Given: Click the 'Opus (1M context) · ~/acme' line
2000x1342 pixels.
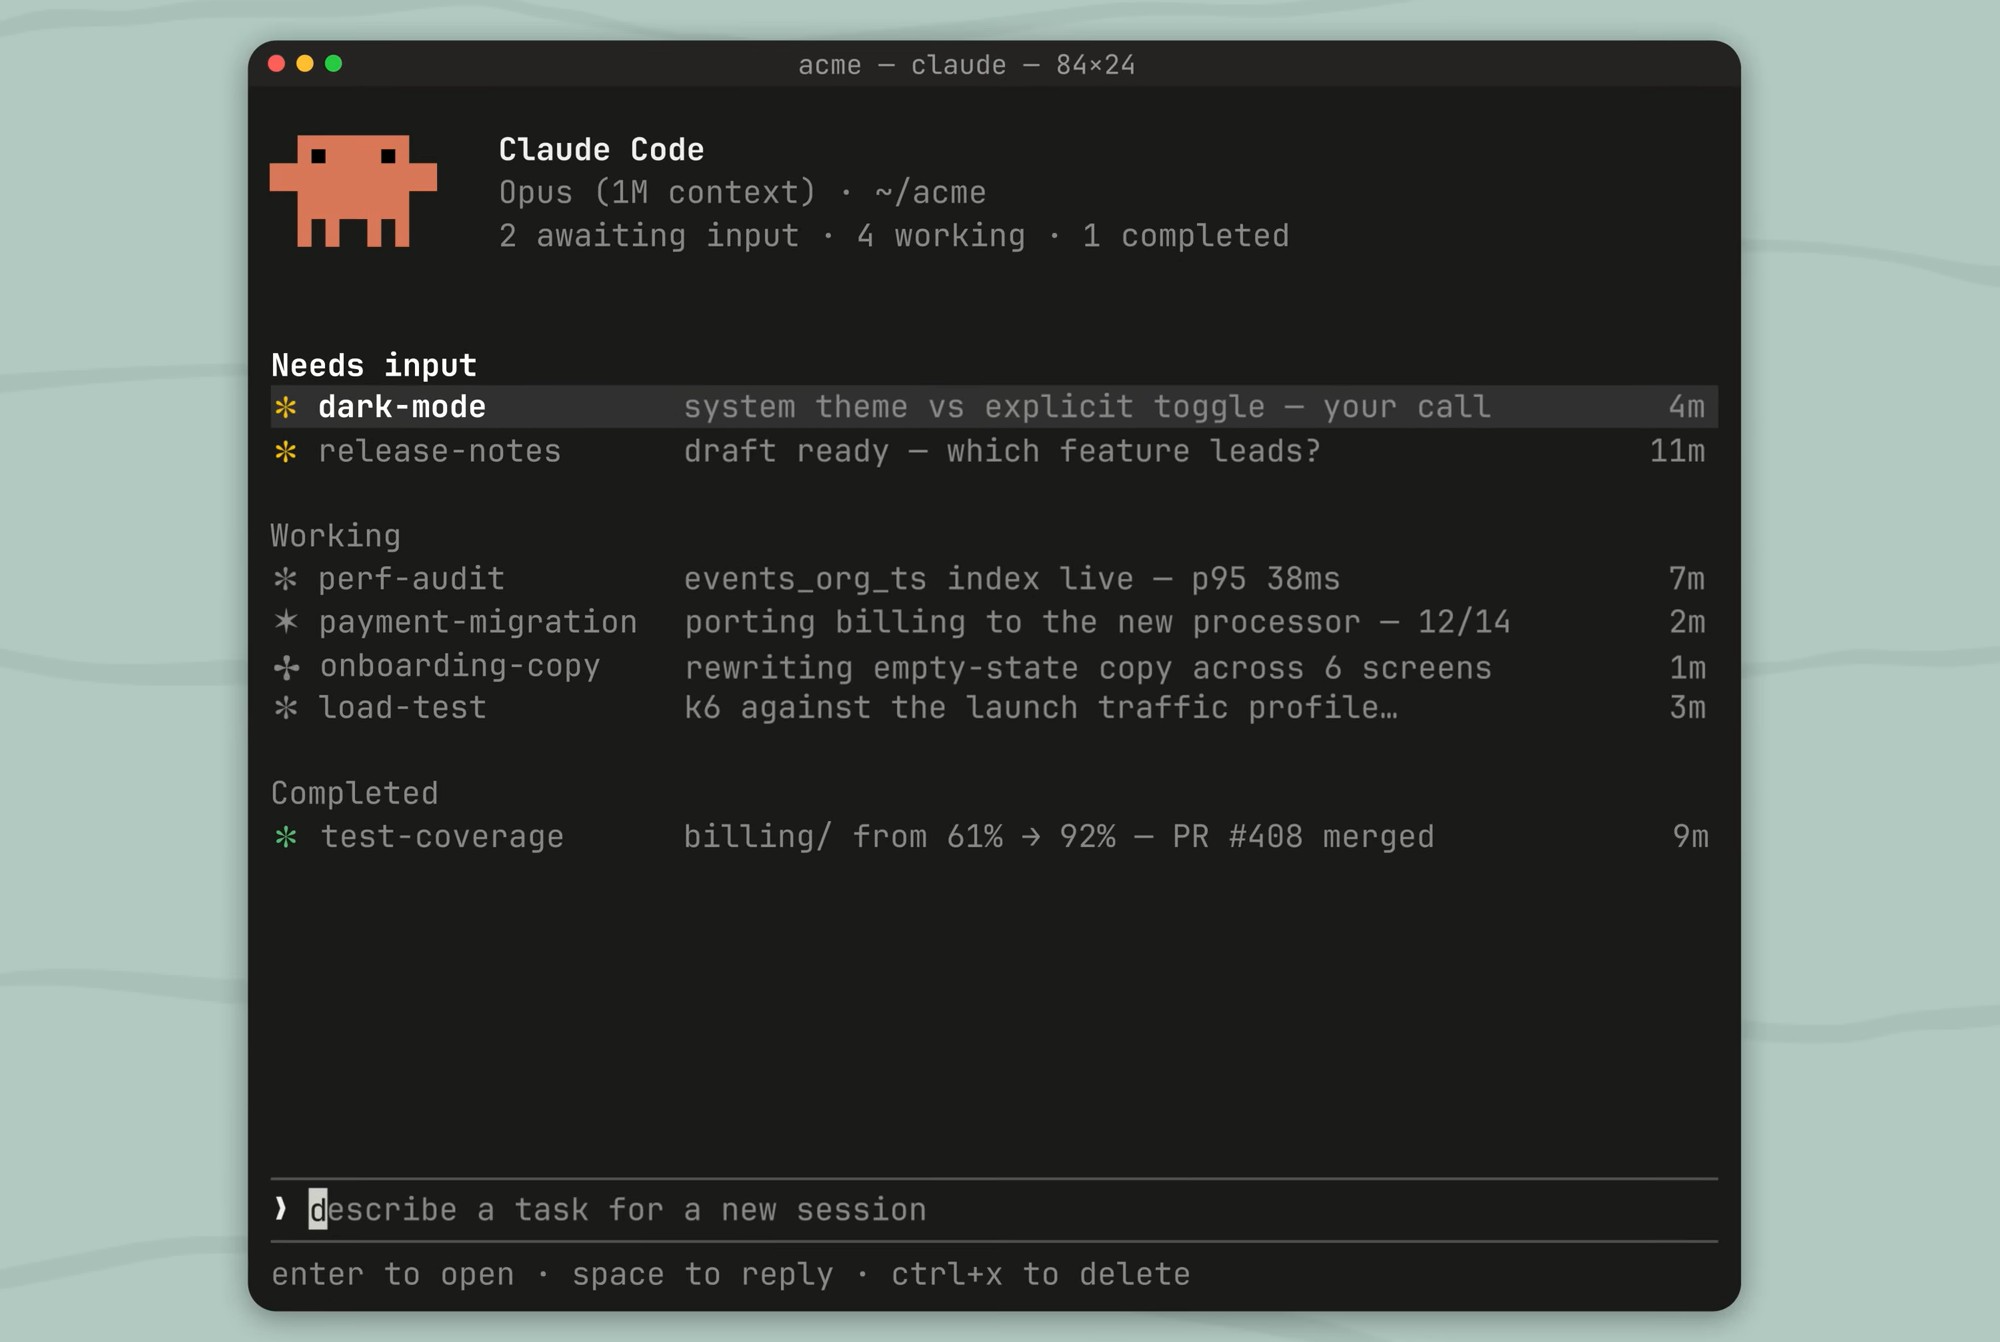Looking at the screenshot, I should pos(743,193).
